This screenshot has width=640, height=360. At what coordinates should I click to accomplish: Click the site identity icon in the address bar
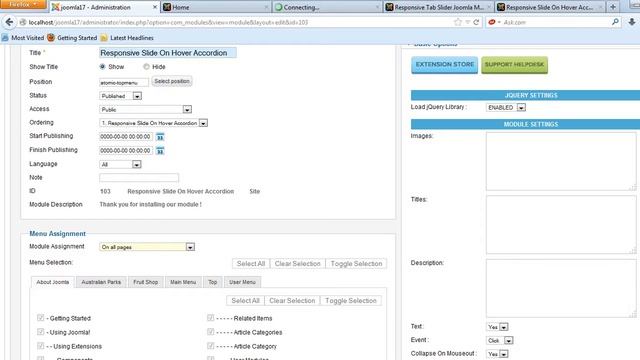click(23, 22)
